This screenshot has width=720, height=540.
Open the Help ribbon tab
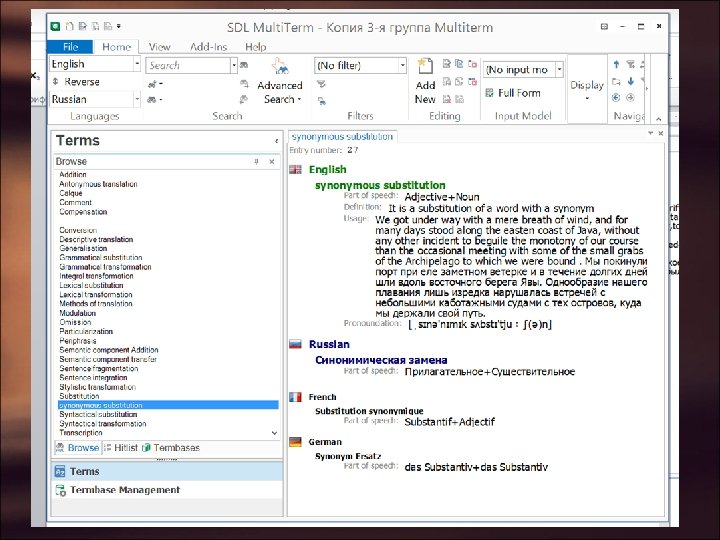click(255, 47)
